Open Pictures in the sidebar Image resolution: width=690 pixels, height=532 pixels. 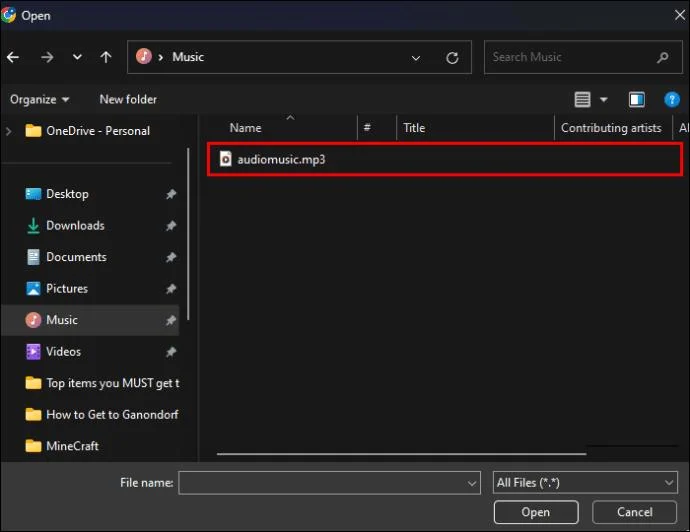pyautogui.click(x=57, y=289)
